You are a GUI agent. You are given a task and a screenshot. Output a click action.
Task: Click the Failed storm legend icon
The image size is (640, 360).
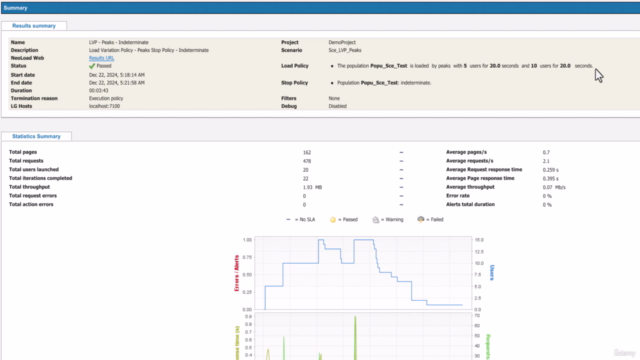coord(421,220)
